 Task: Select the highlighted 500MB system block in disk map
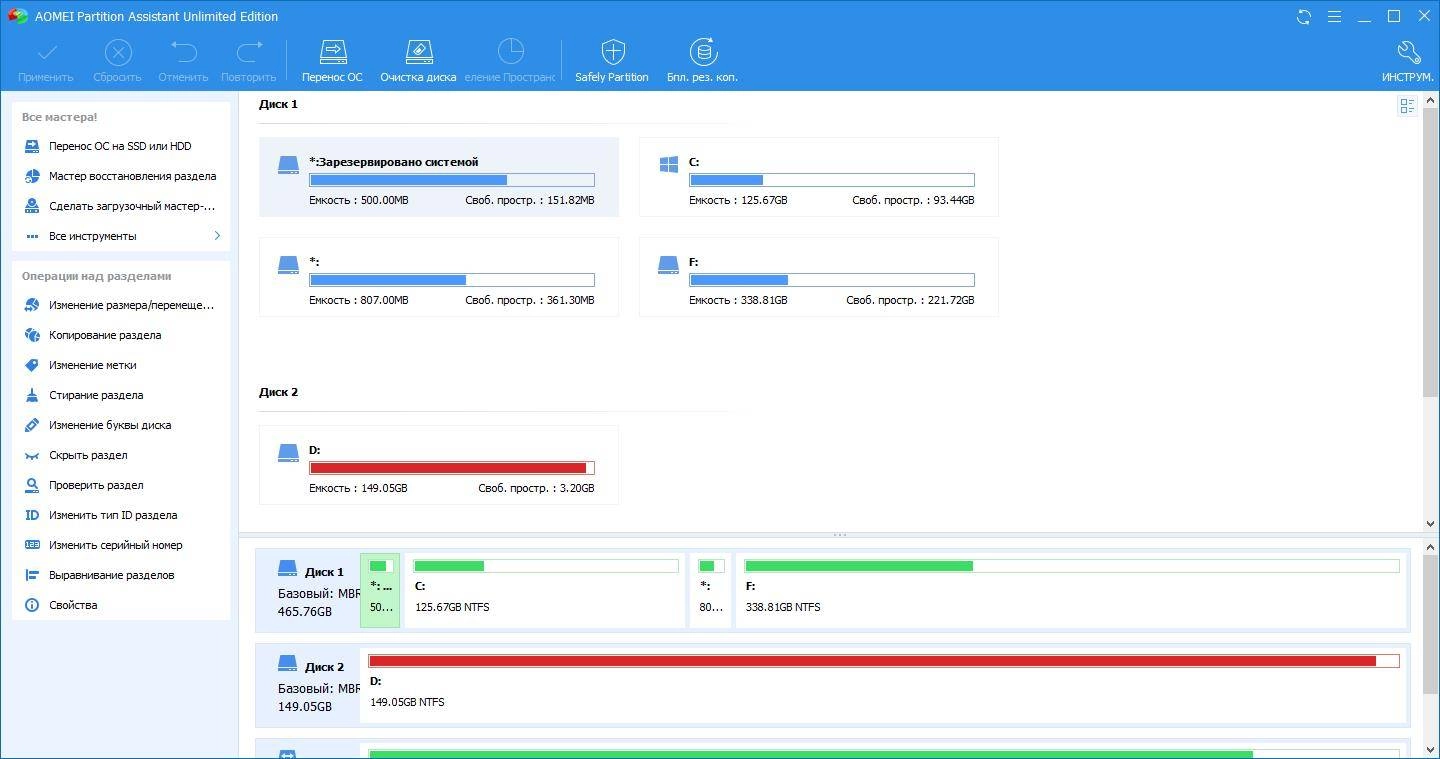(380, 591)
